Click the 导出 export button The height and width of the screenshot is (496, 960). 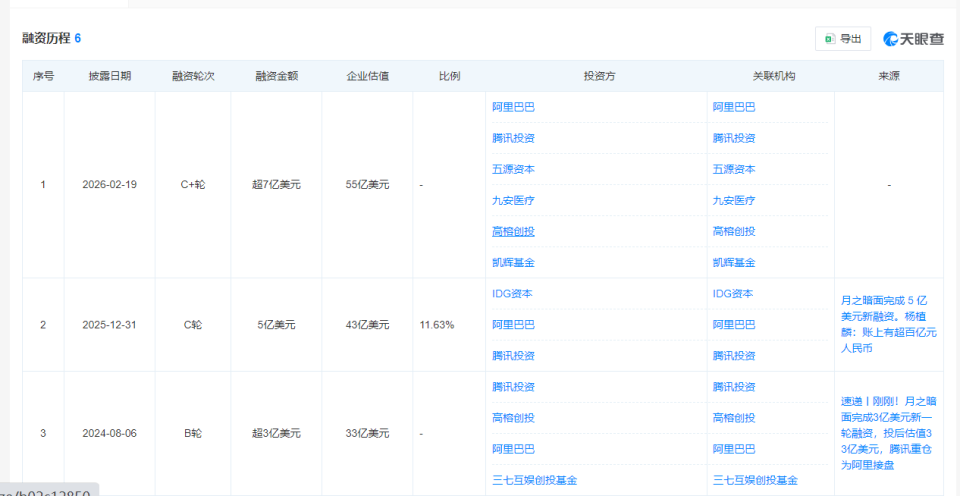tap(842, 39)
